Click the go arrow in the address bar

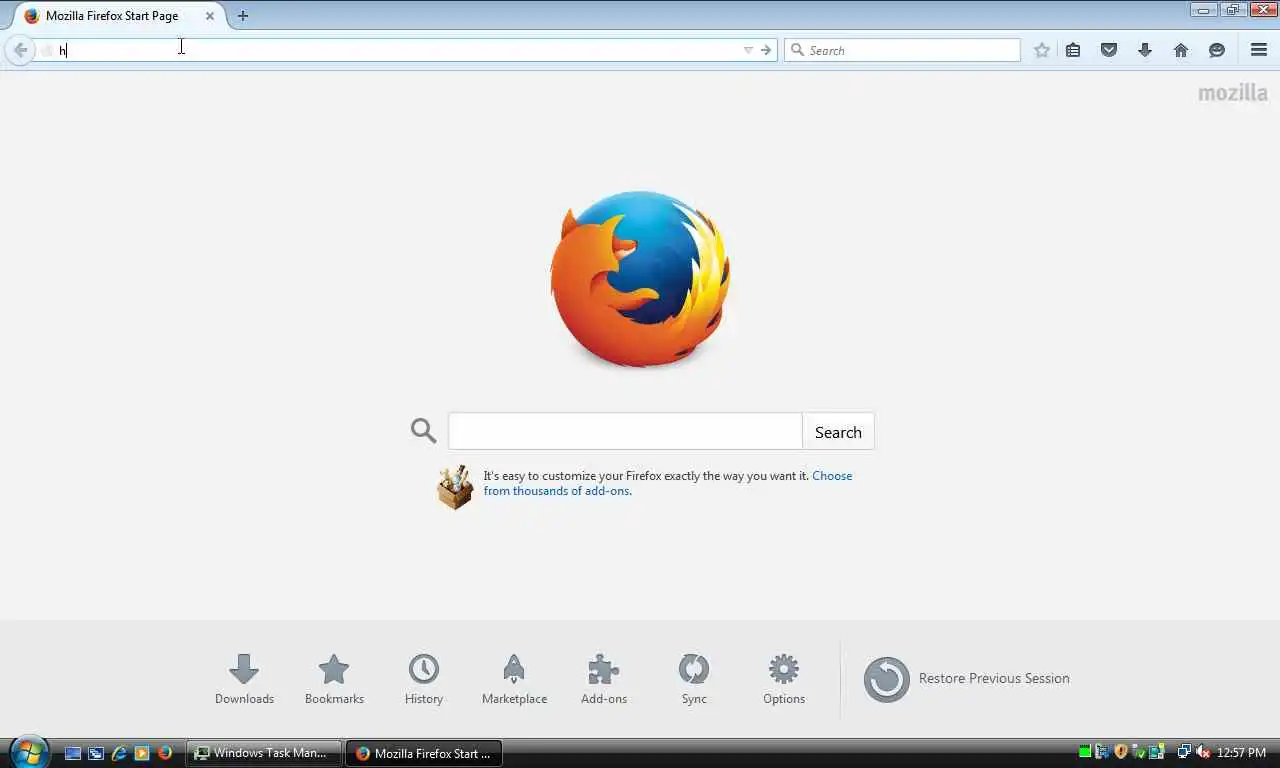(766, 50)
